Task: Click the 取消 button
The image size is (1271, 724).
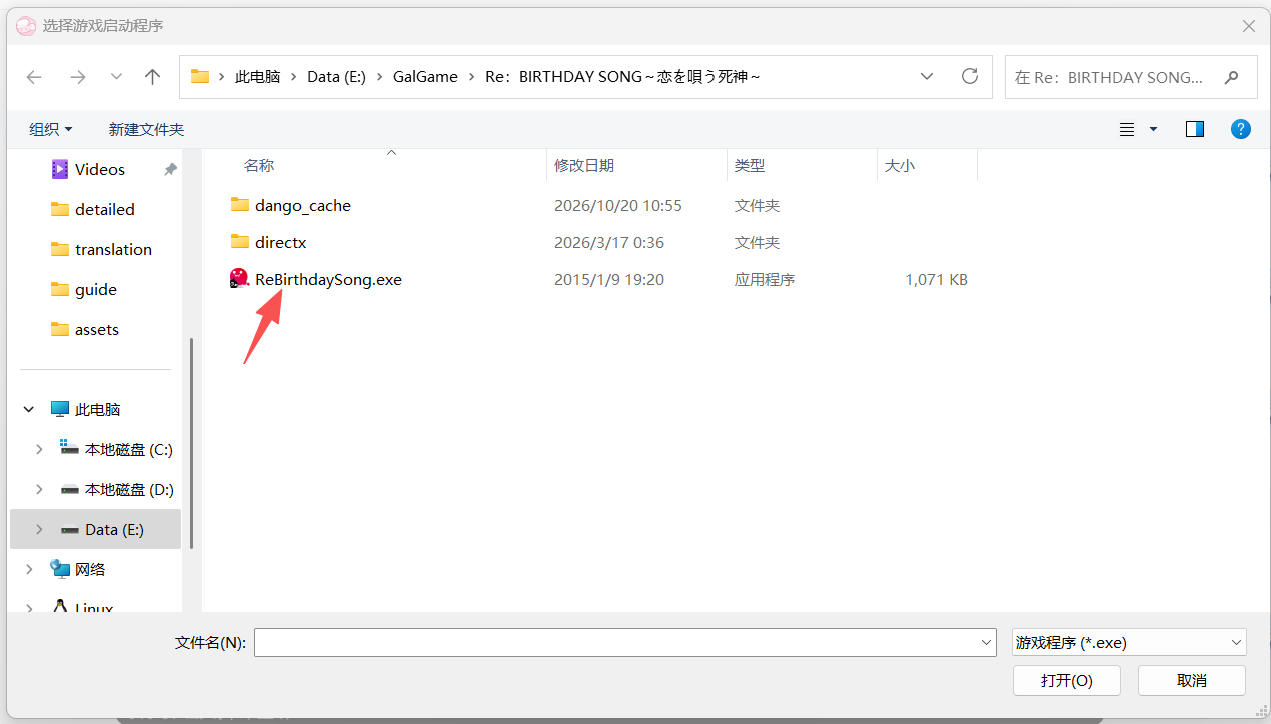Action: (x=1192, y=680)
